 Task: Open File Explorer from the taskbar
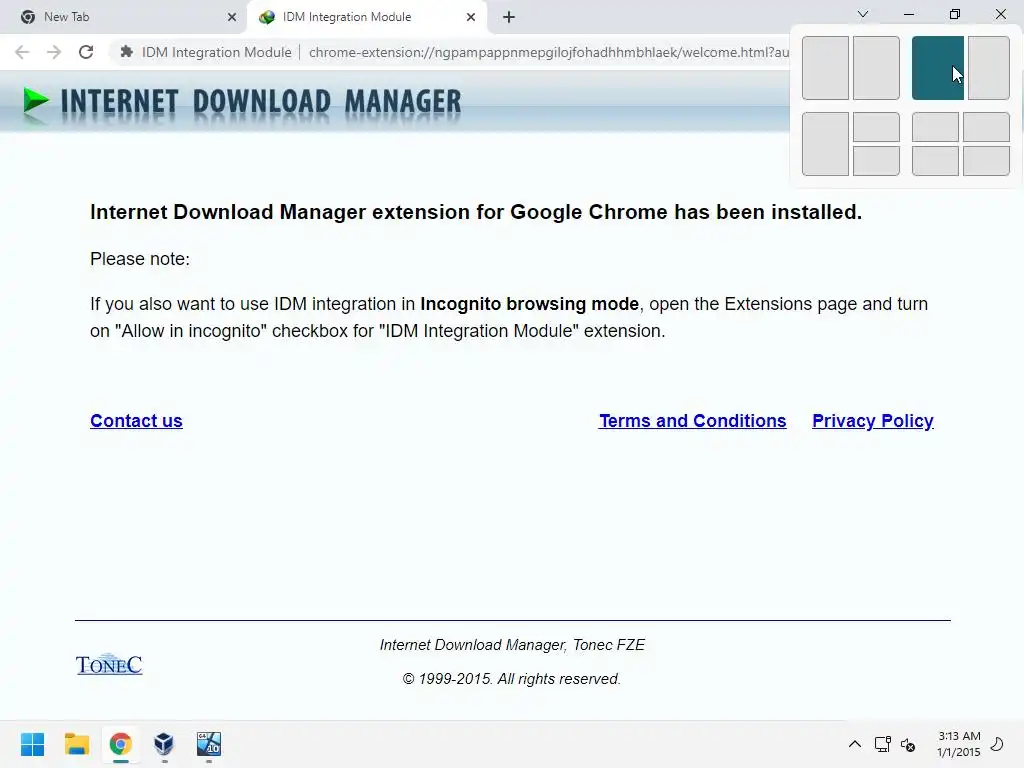pos(76,744)
